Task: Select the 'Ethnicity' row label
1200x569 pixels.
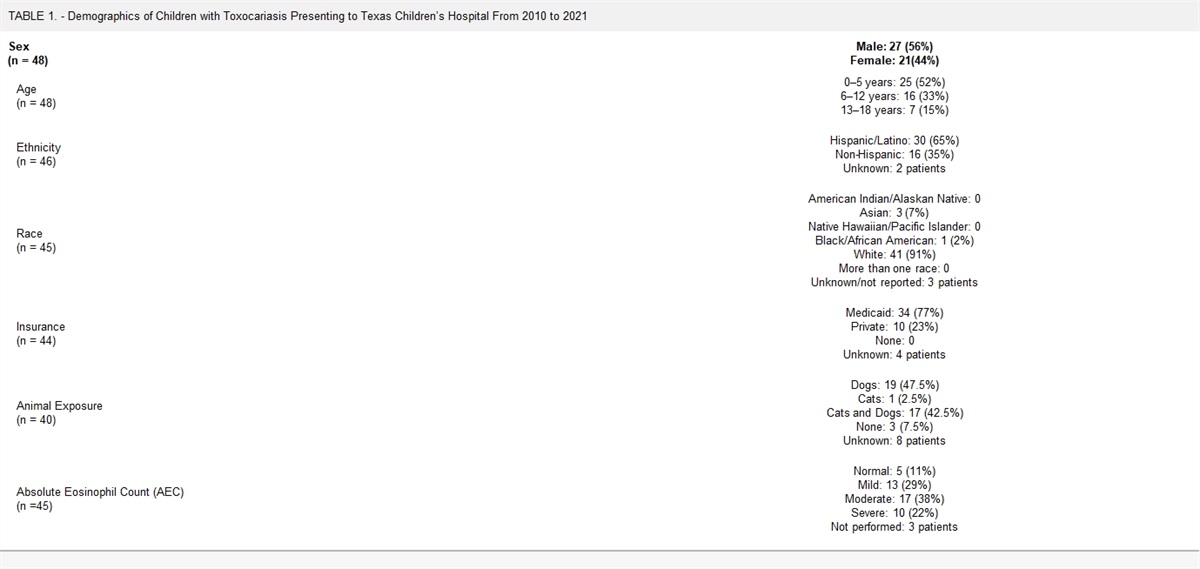Action: point(38,147)
